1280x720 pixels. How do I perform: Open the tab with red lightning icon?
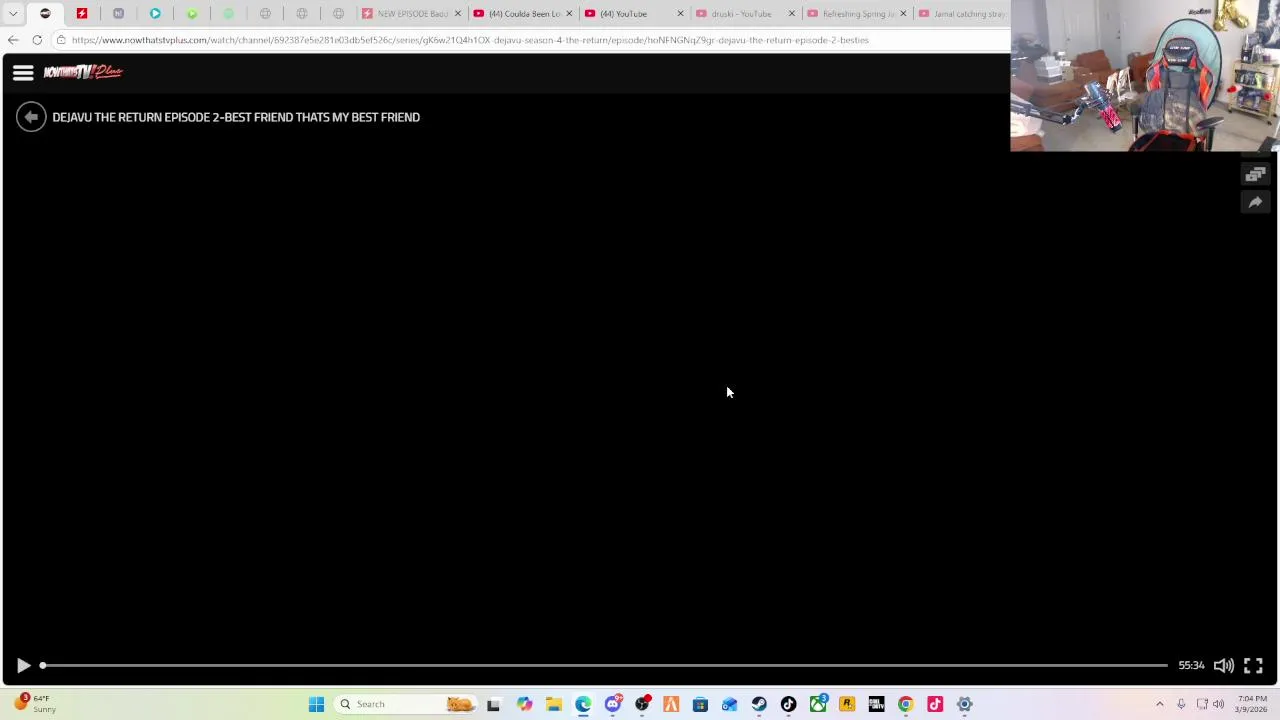pos(82,14)
